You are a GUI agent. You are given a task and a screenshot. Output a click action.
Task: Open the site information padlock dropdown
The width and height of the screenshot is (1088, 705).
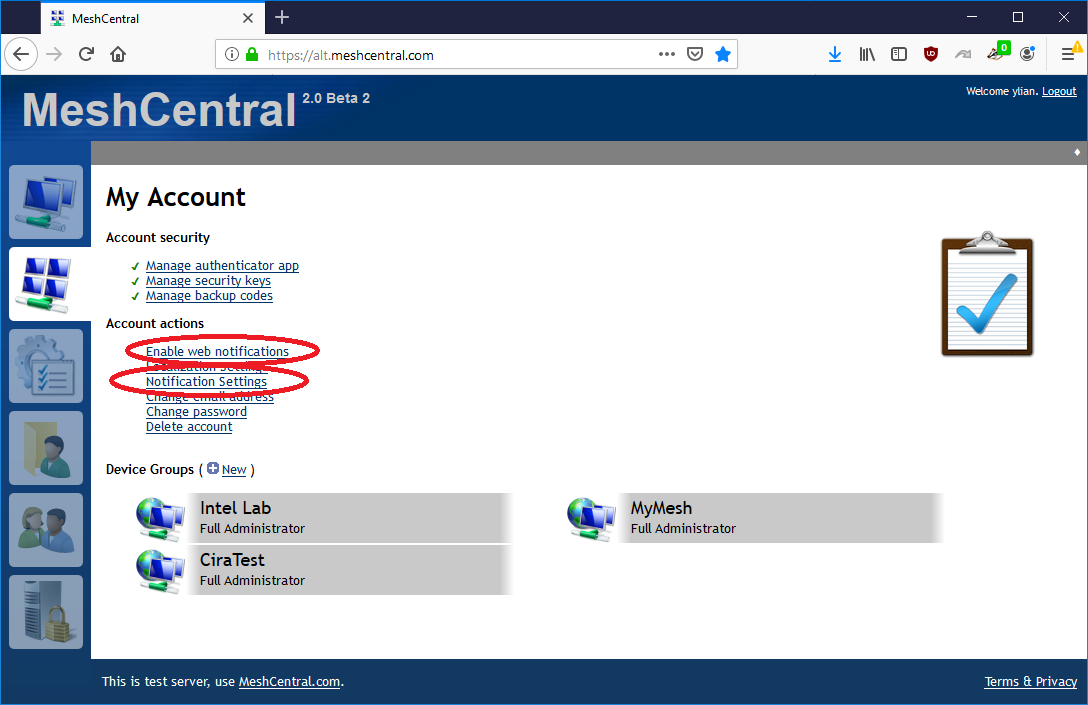click(252, 54)
